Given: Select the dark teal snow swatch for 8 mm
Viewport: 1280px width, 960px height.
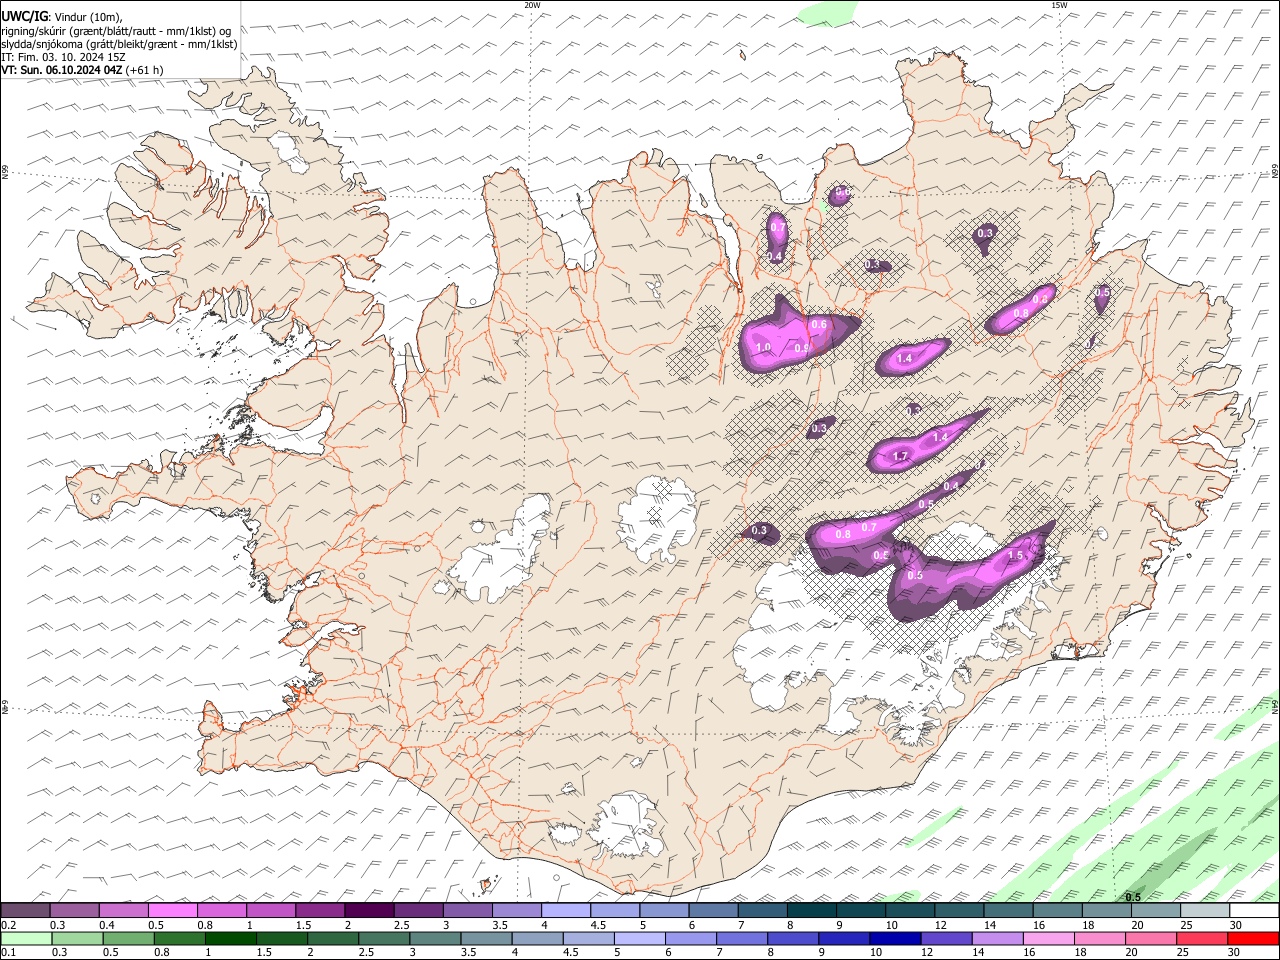Looking at the screenshot, I should [x=811, y=910].
